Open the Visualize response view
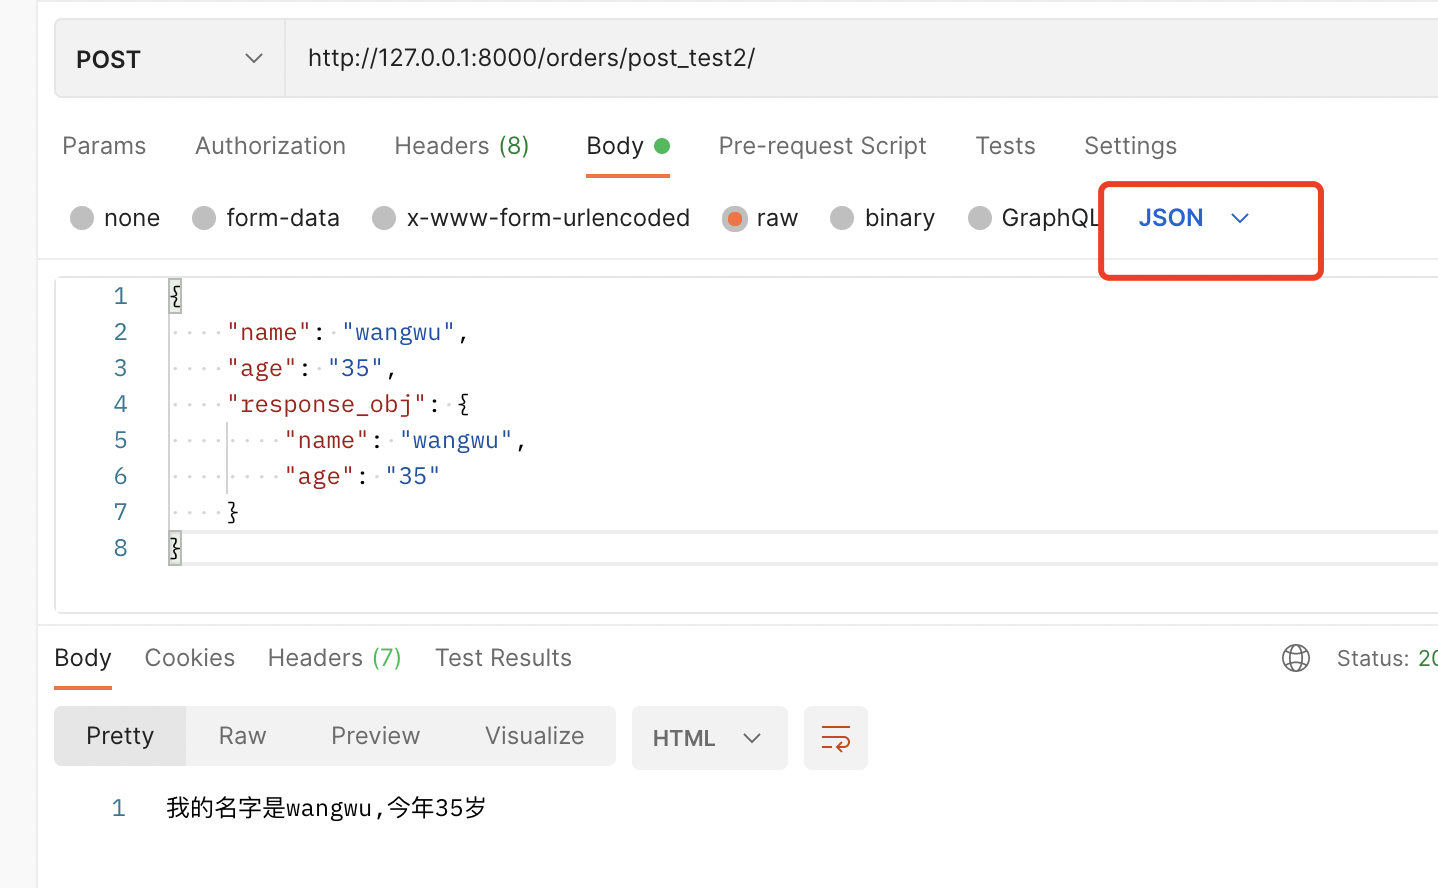1438x888 pixels. [x=534, y=735]
